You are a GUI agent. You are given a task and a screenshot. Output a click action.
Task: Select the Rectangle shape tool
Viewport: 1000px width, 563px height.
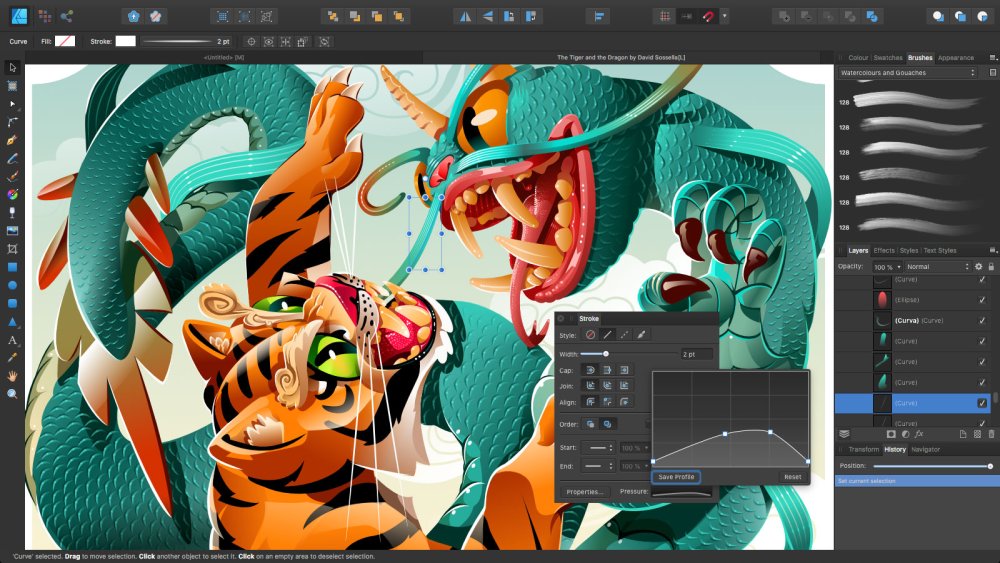(x=12, y=267)
